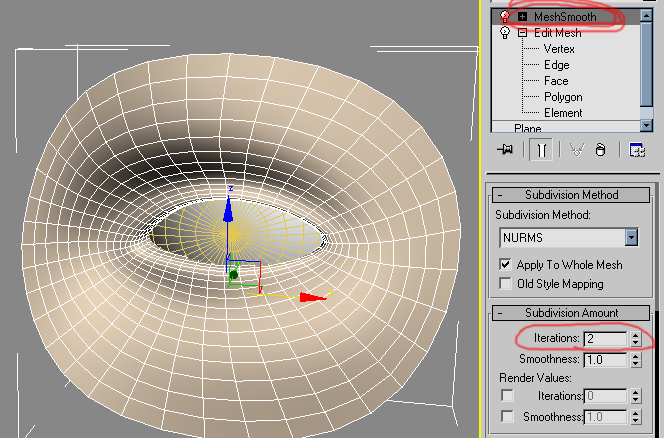
Task: Click the Iterations spinner arrows
Action: [x=635, y=338]
